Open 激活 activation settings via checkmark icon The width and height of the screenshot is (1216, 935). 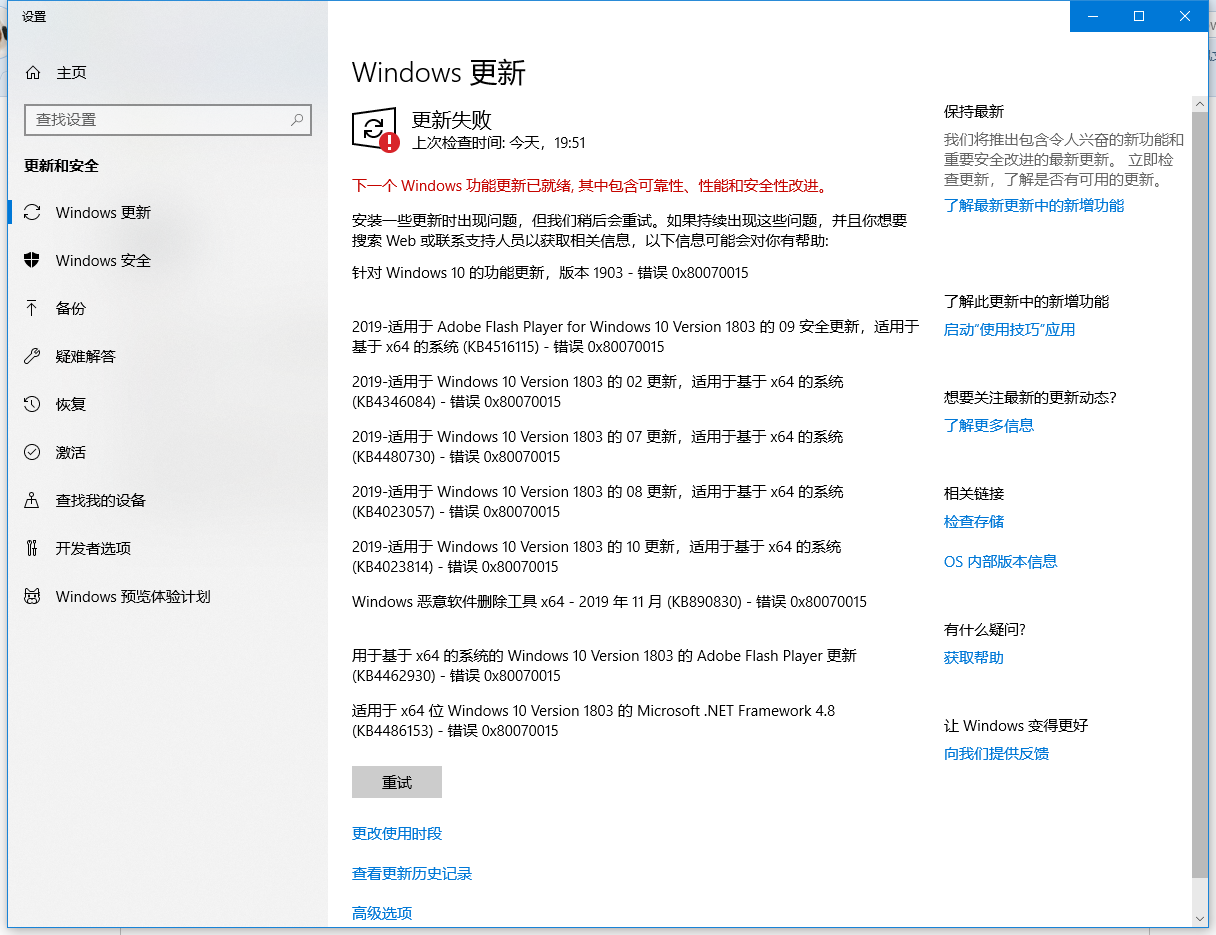tap(34, 452)
